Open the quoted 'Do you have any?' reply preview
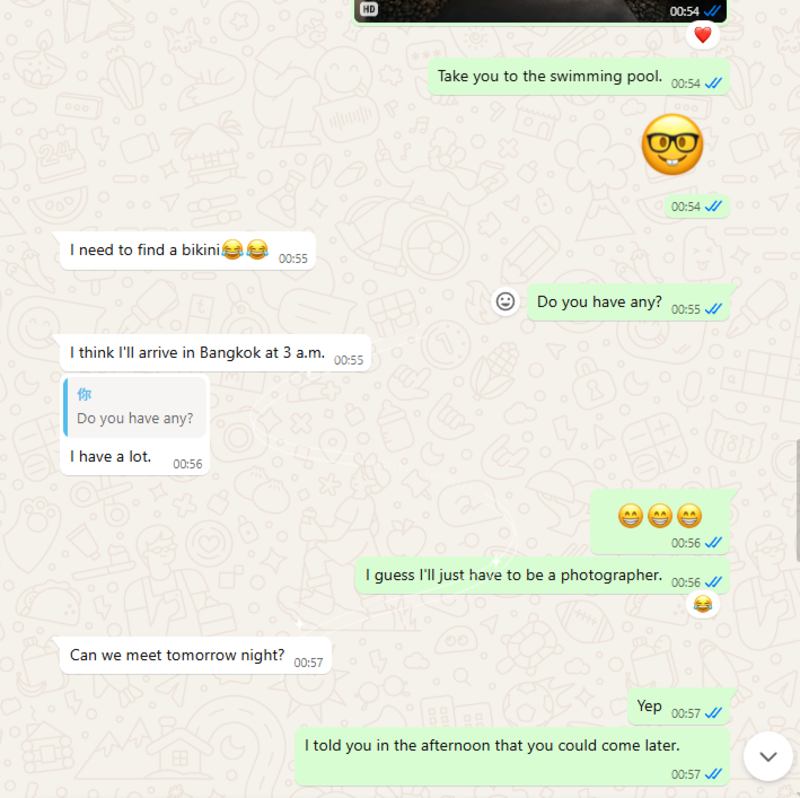 (136, 407)
